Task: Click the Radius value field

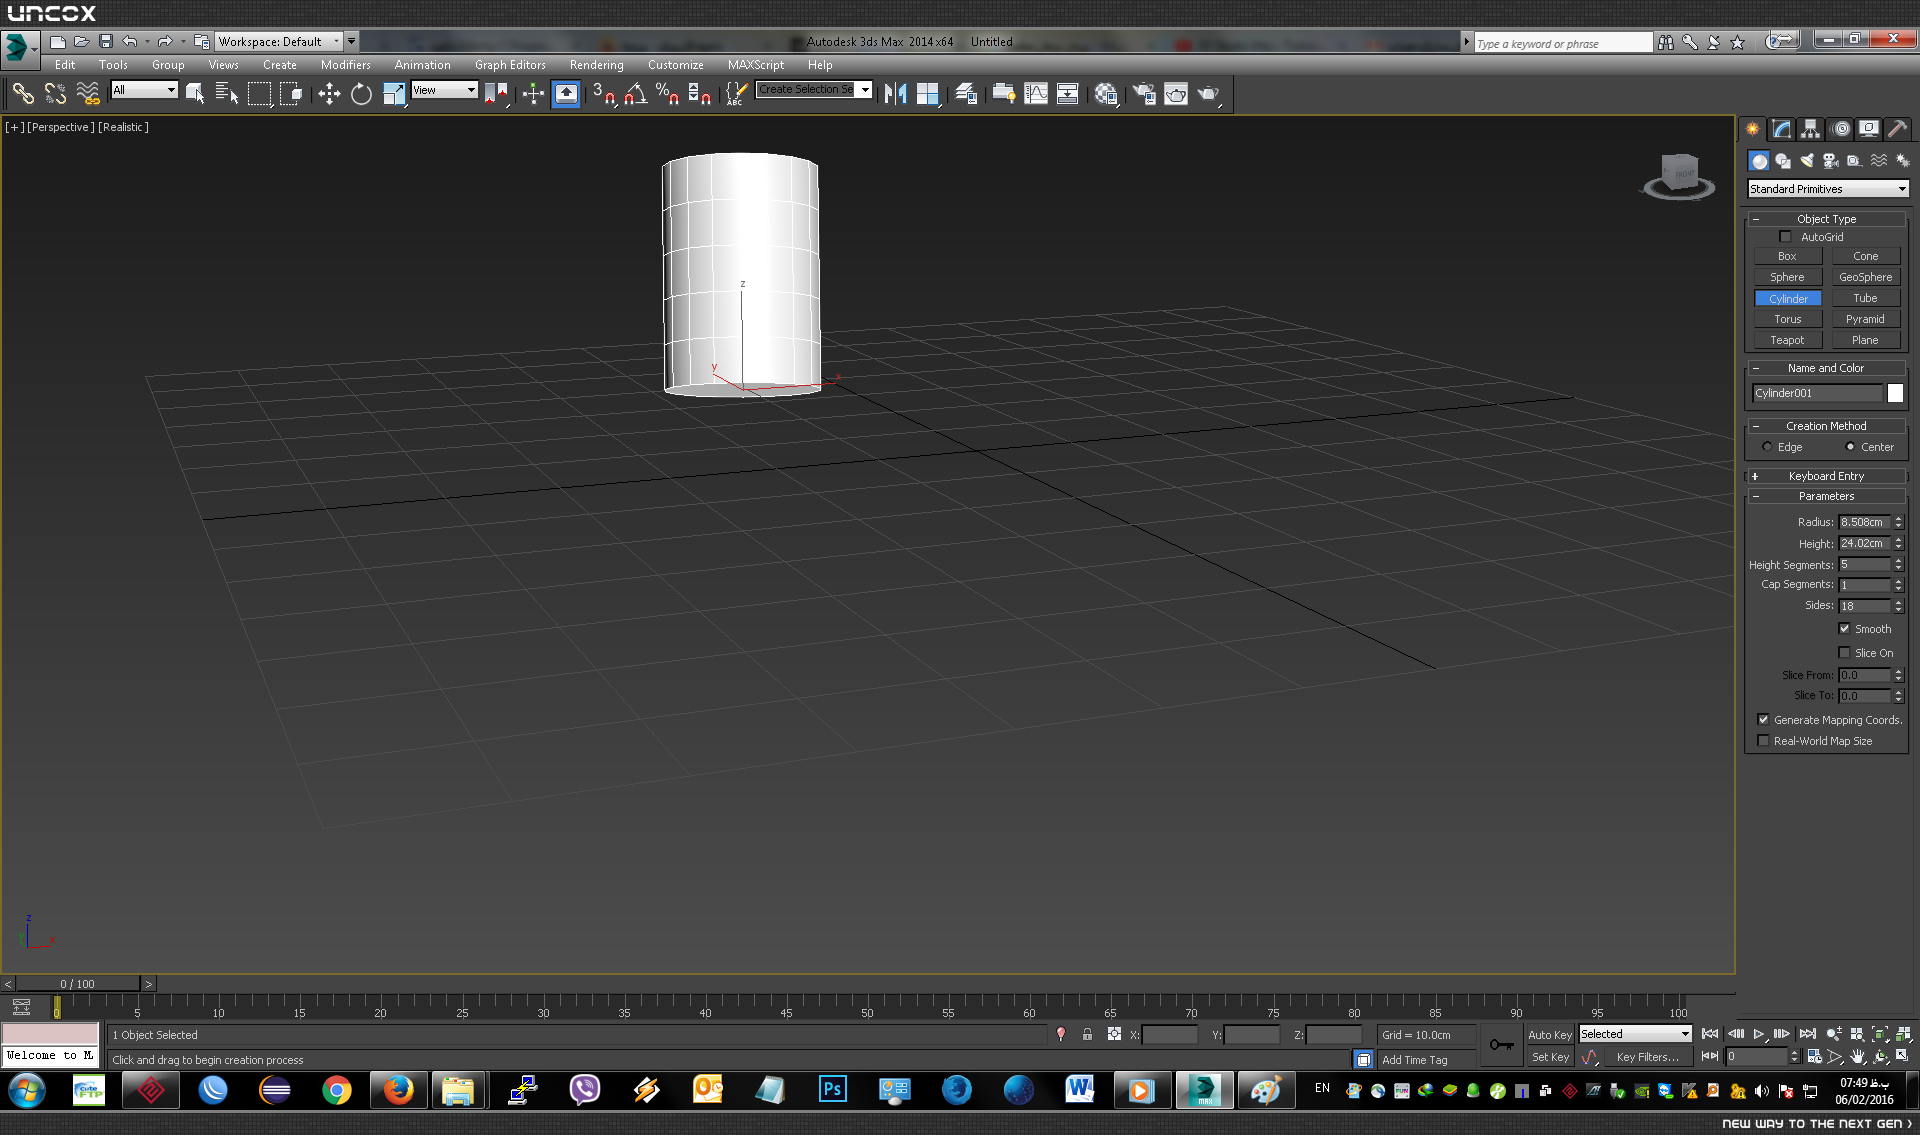Action: (x=1864, y=522)
